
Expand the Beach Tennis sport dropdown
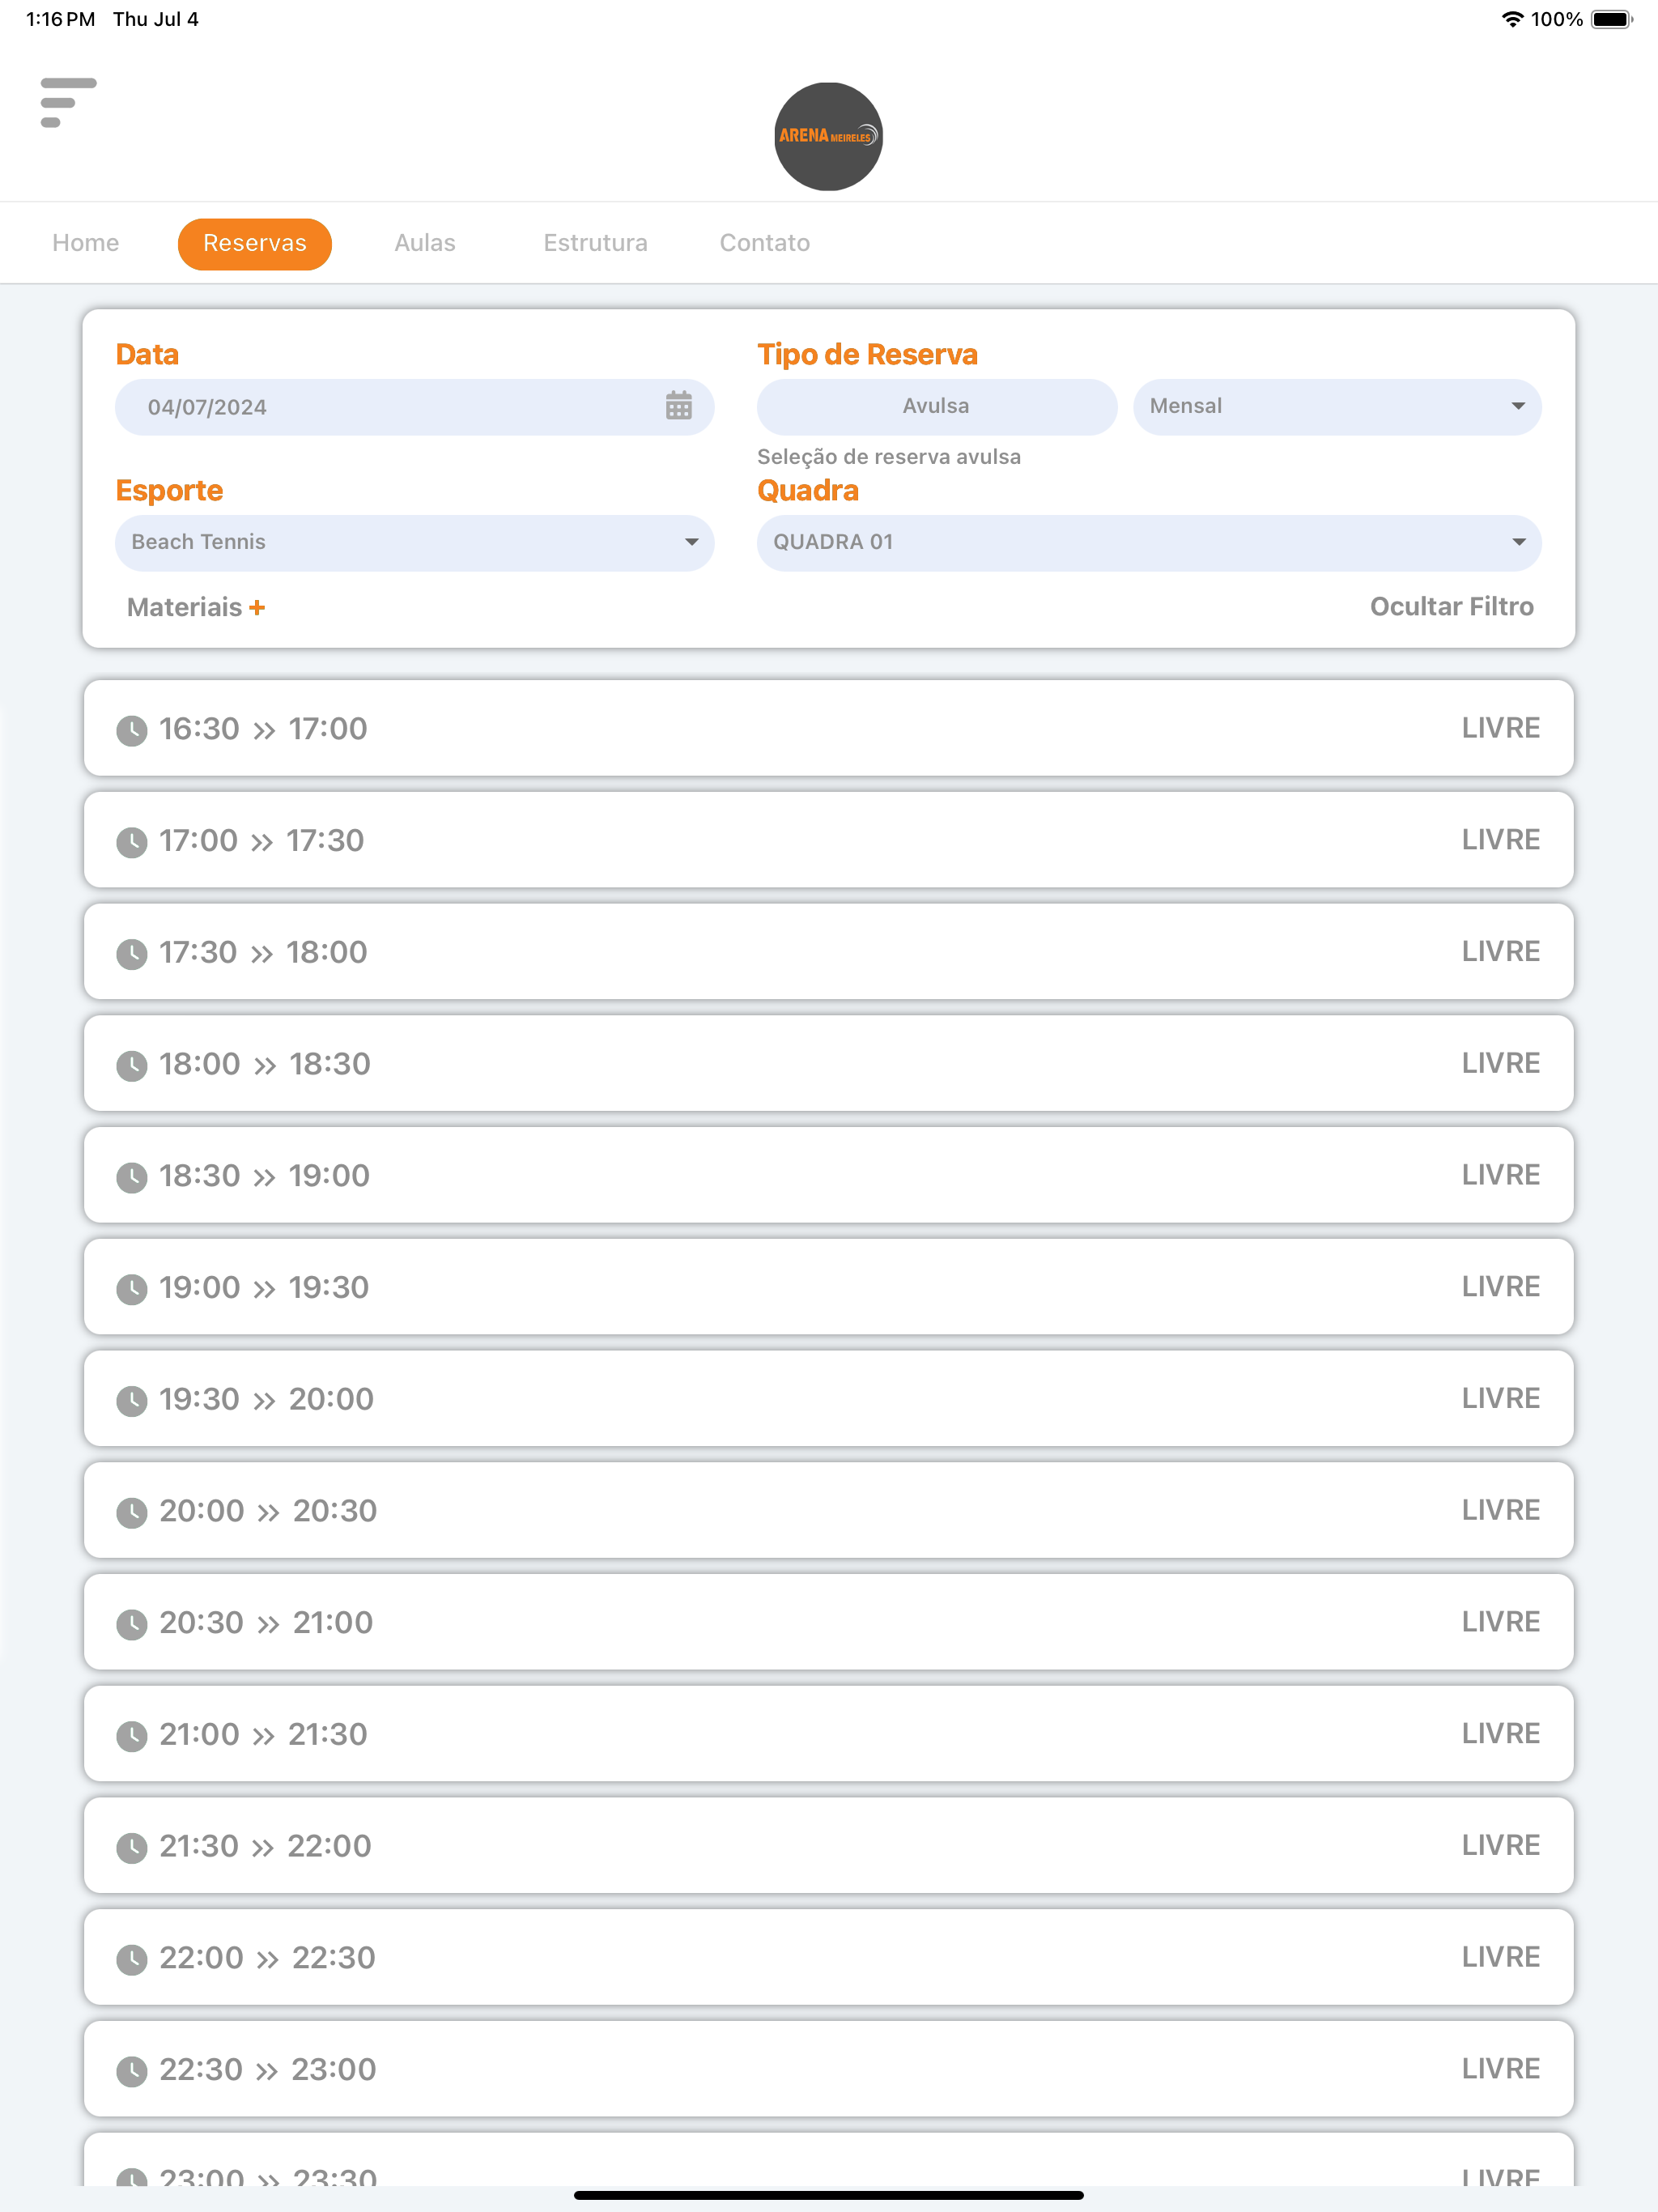414,542
